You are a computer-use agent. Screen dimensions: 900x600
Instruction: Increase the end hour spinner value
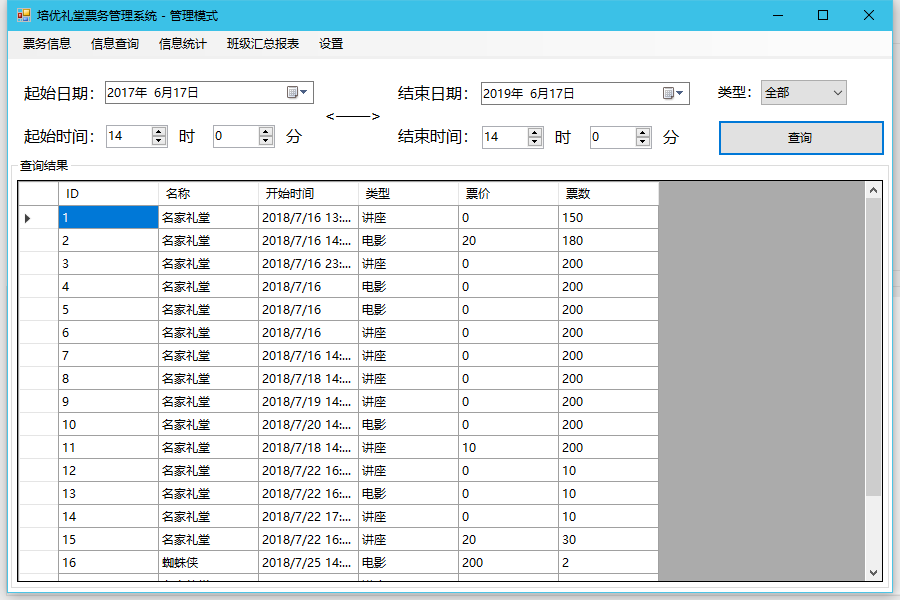(535, 132)
